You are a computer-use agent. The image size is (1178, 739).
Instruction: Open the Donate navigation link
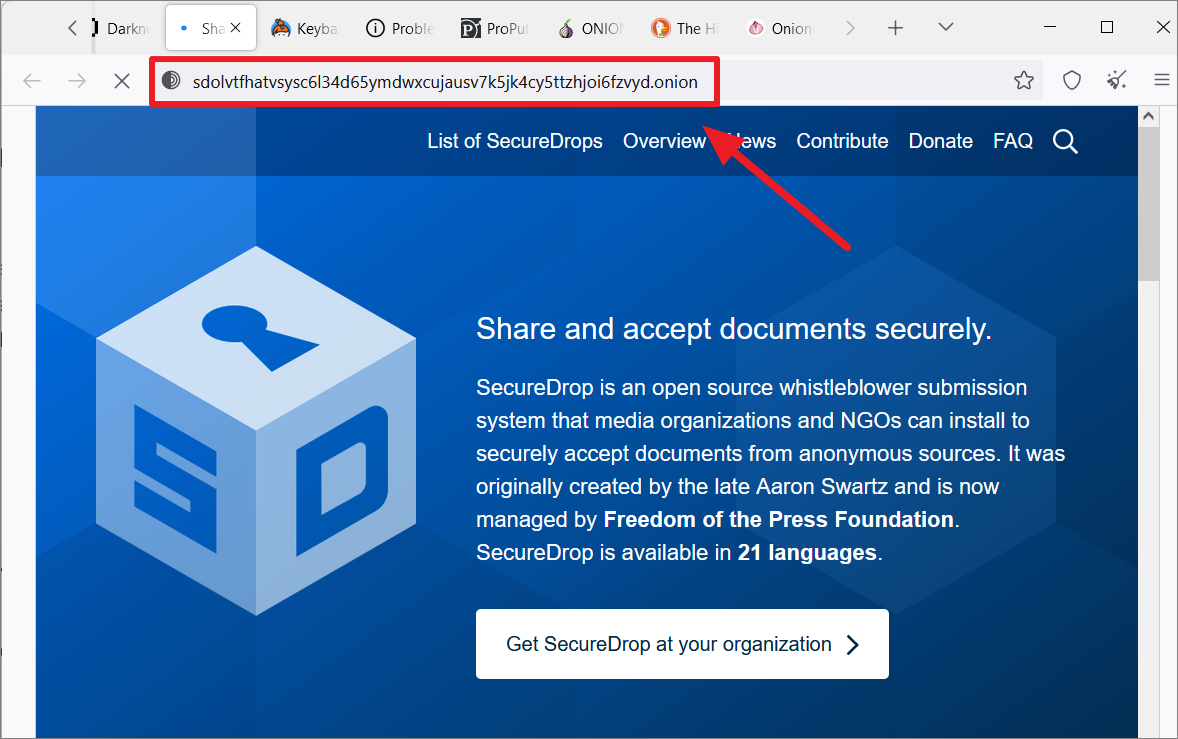pyautogui.click(x=941, y=141)
